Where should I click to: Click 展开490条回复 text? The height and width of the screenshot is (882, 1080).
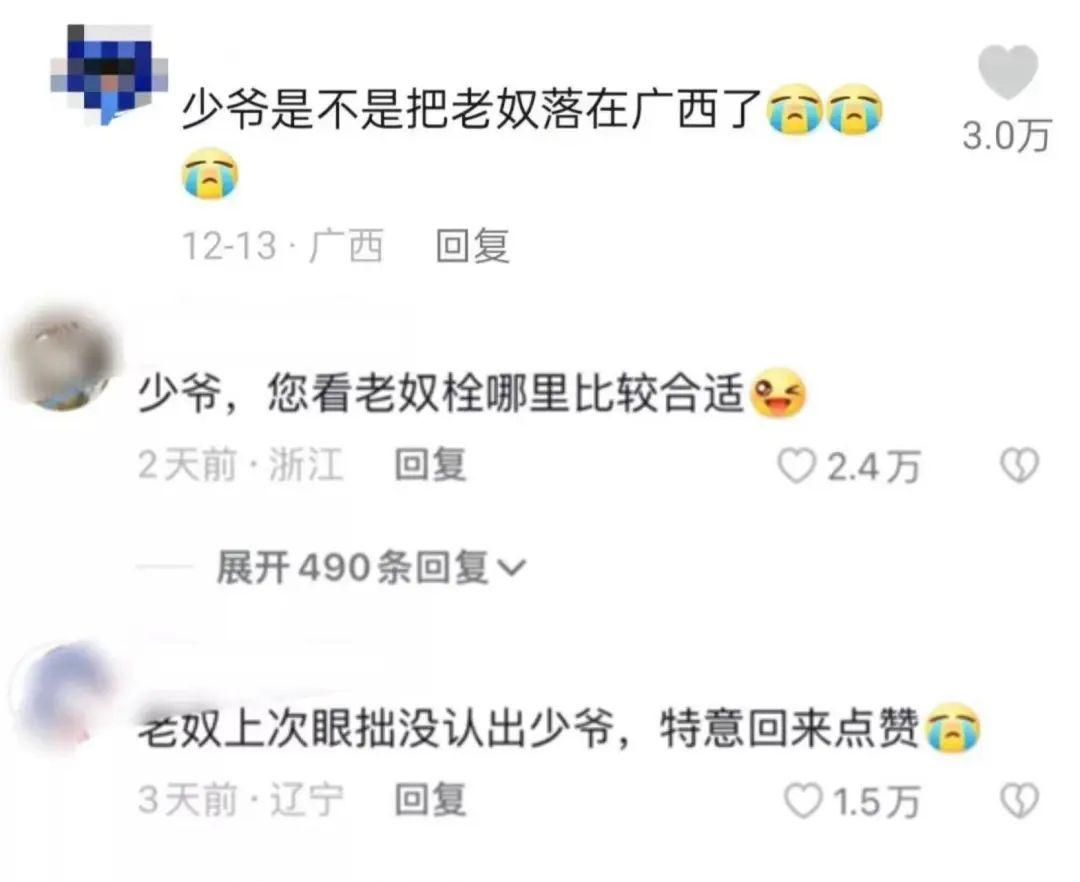coord(353,568)
